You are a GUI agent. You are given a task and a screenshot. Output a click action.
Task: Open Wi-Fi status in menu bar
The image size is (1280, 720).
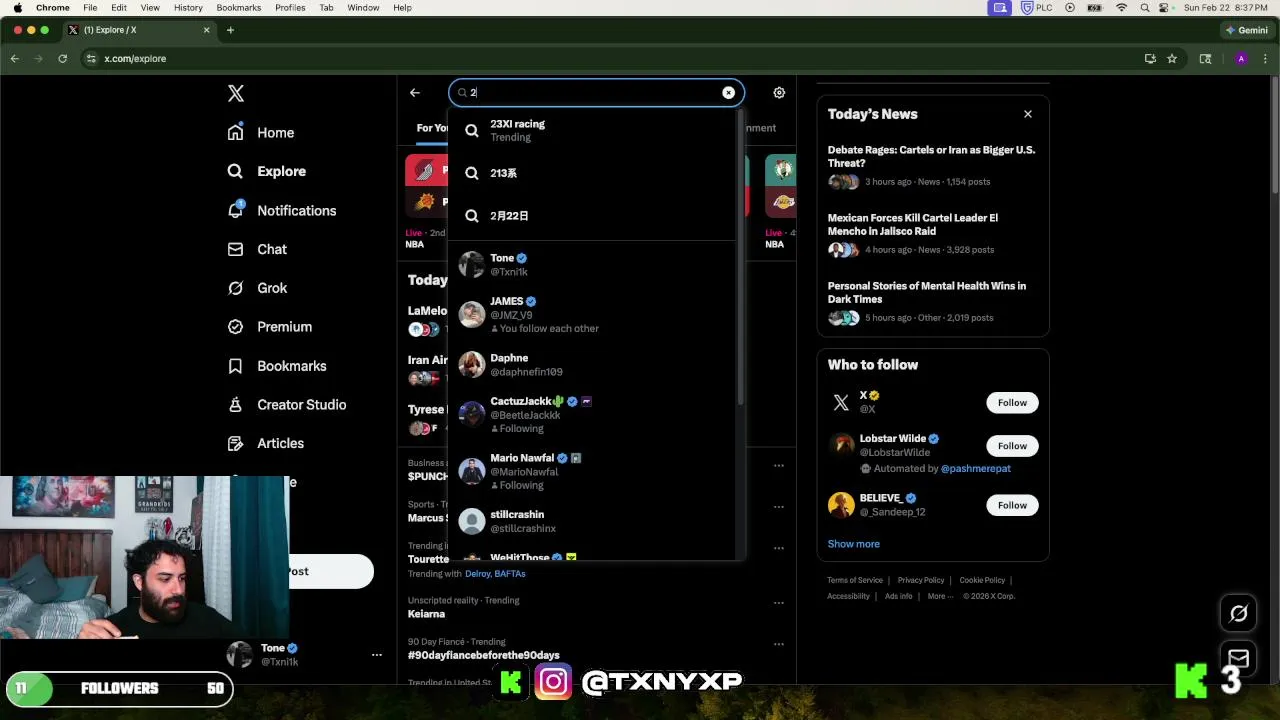(1121, 8)
